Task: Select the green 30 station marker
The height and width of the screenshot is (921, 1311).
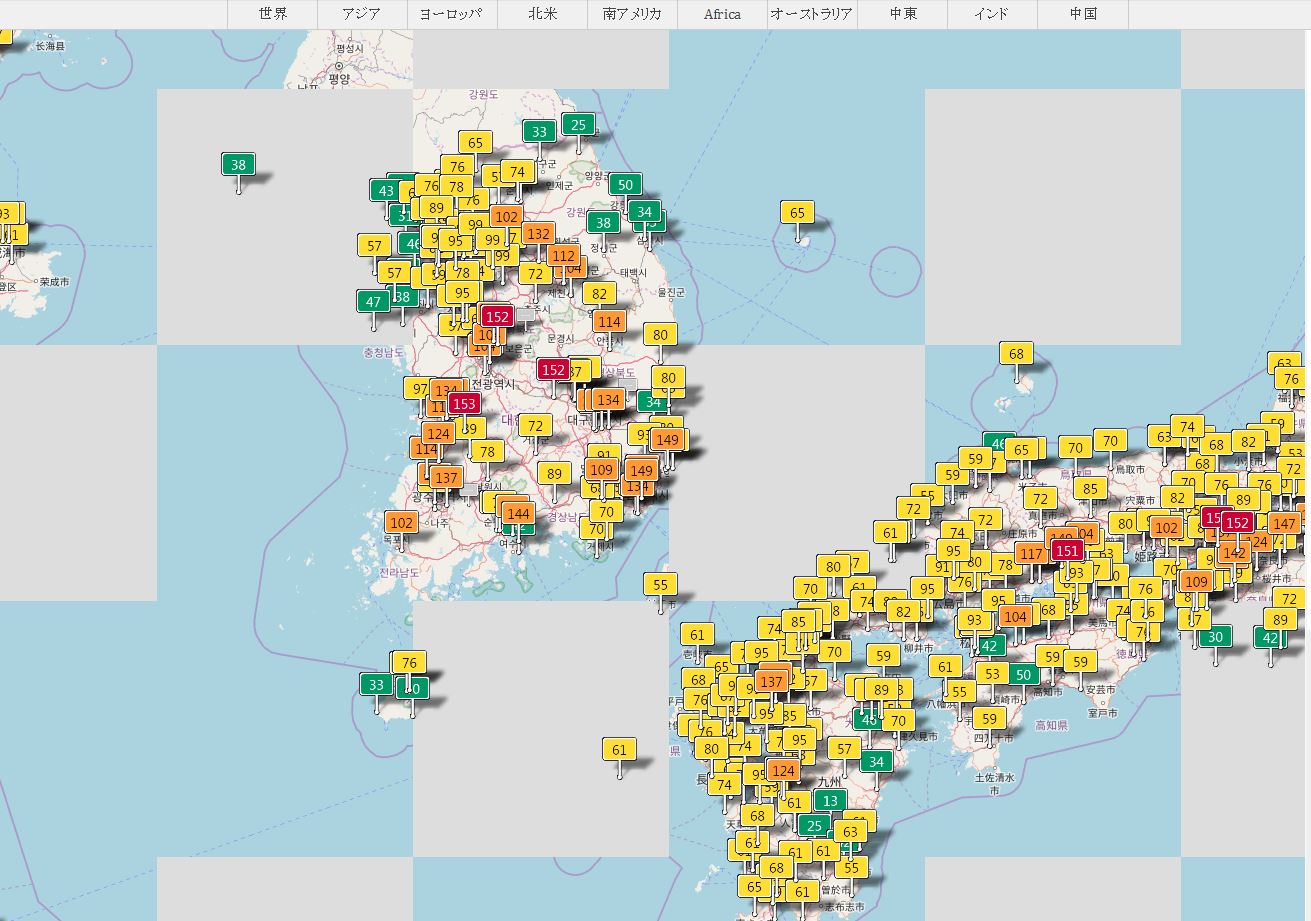Action: pos(1215,637)
